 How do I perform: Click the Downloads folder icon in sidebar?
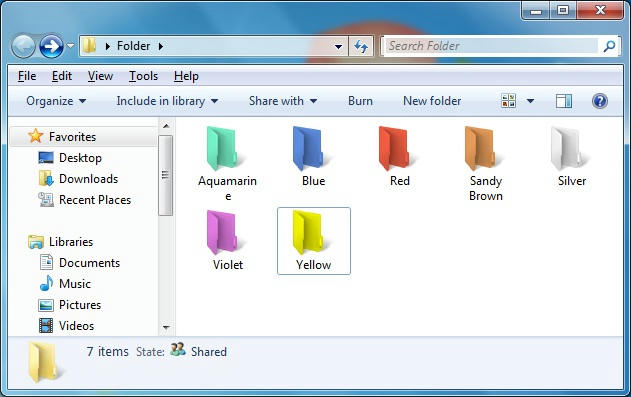tap(46, 178)
